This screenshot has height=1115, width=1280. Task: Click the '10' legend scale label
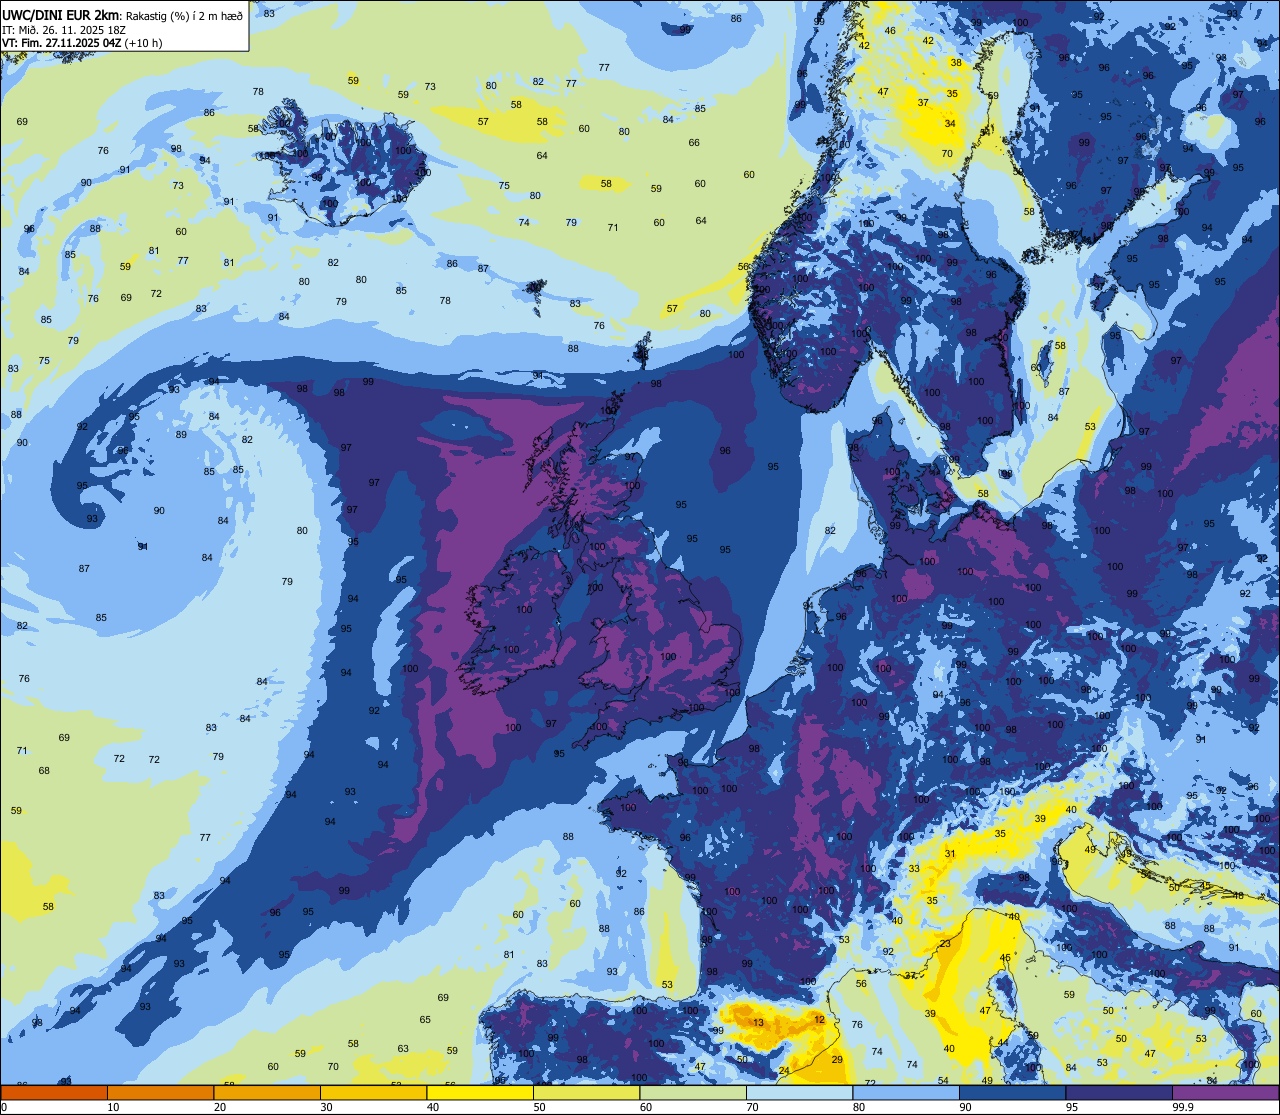pos(113,1107)
